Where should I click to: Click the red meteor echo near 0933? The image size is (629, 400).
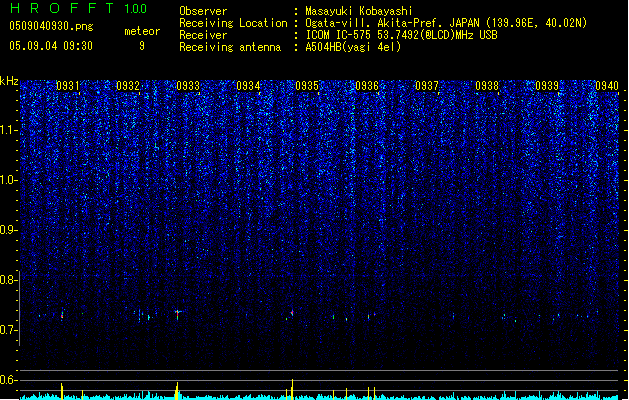(177, 314)
